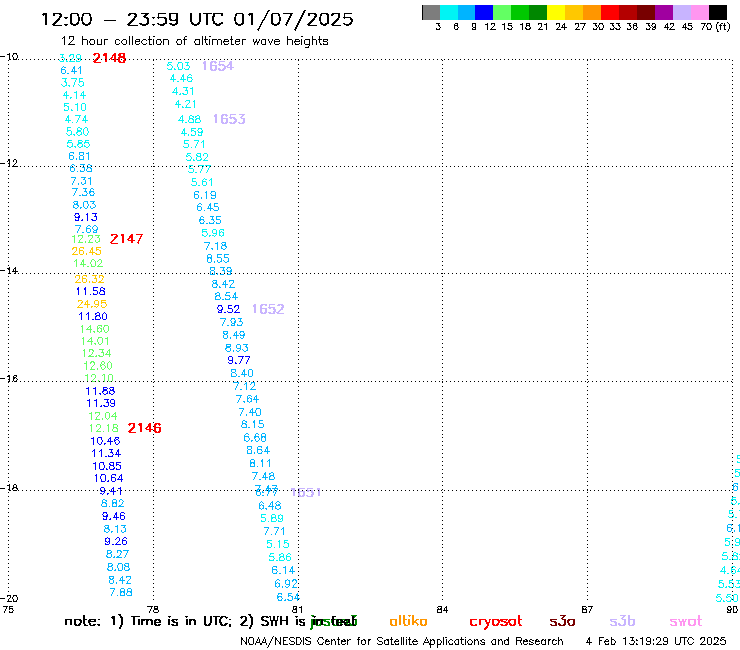Click the red 'cryosat' satellite legend label
This screenshot has width=740, height=650.
coord(496,622)
